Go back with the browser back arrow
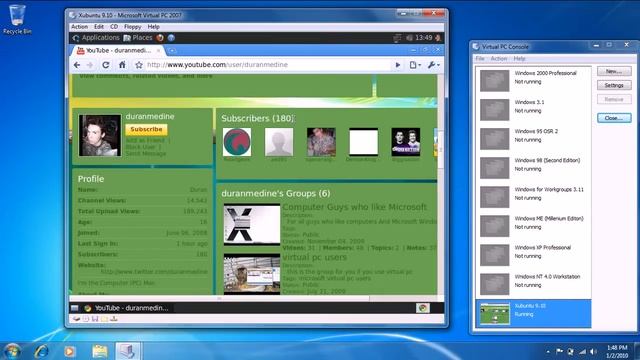This screenshot has width=640, height=360. pos(77,65)
